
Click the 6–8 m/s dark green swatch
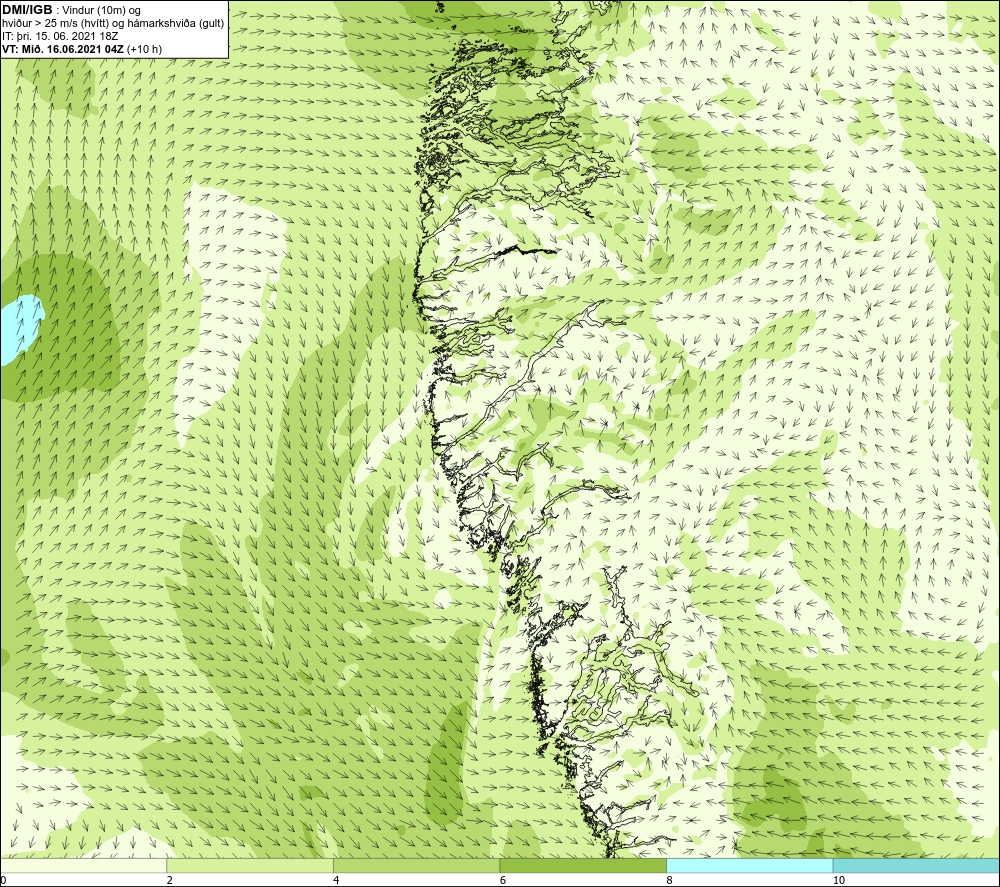point(583,865)
